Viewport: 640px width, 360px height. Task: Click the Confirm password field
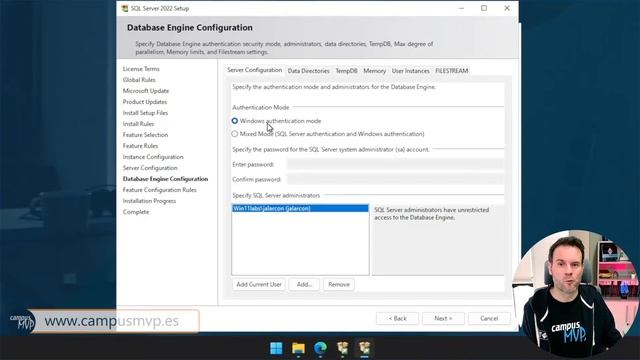click(395, 179)
